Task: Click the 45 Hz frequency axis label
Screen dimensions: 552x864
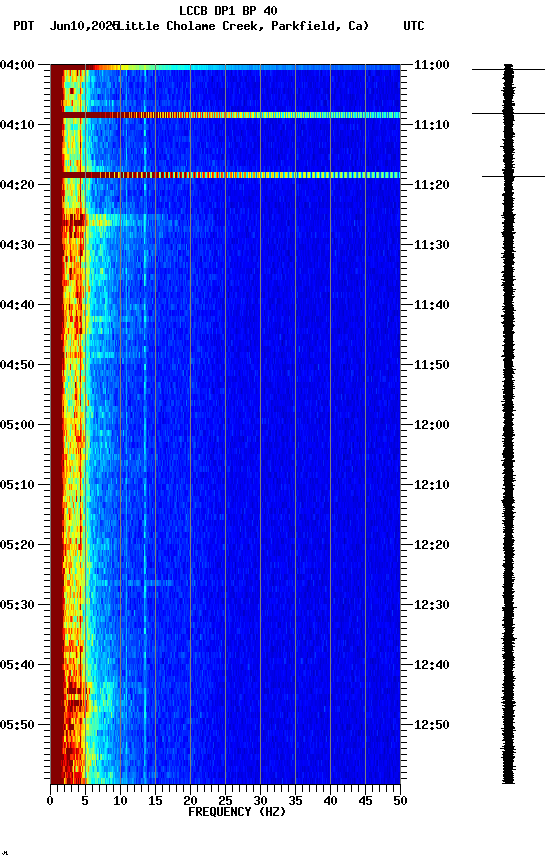Action: coord(365,801)
